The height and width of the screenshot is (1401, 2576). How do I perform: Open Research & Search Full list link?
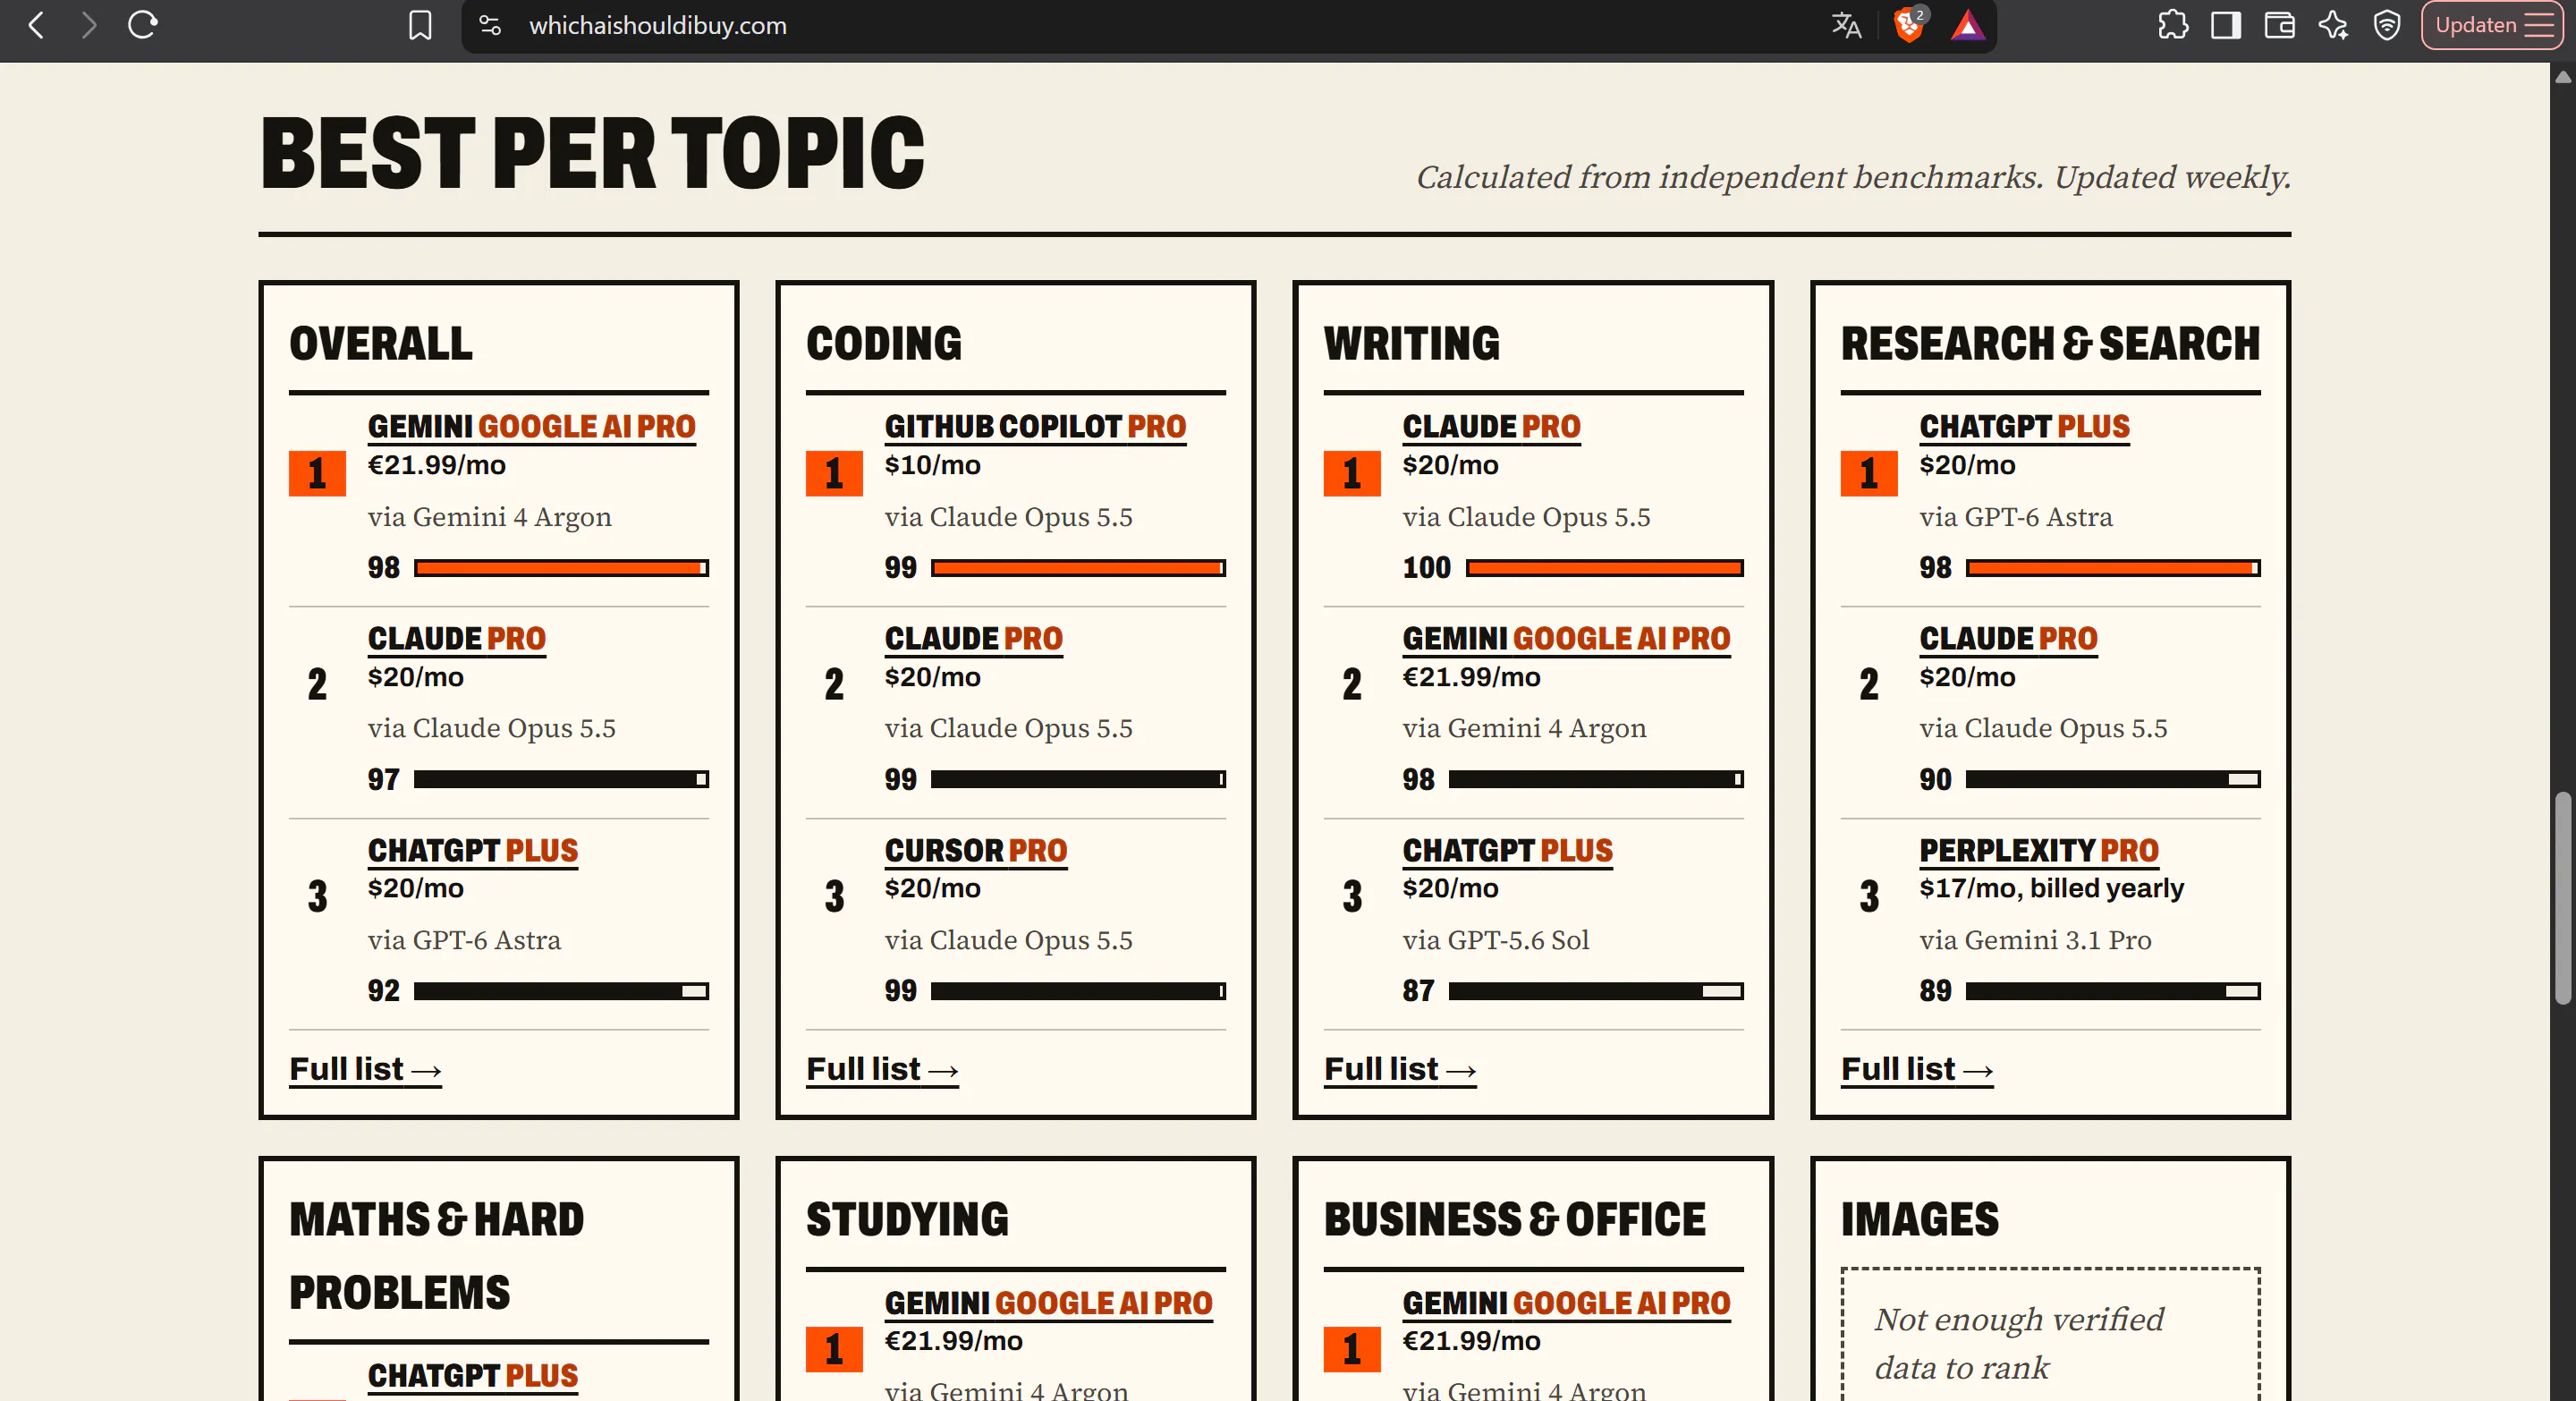(x=1917, y=1069)
